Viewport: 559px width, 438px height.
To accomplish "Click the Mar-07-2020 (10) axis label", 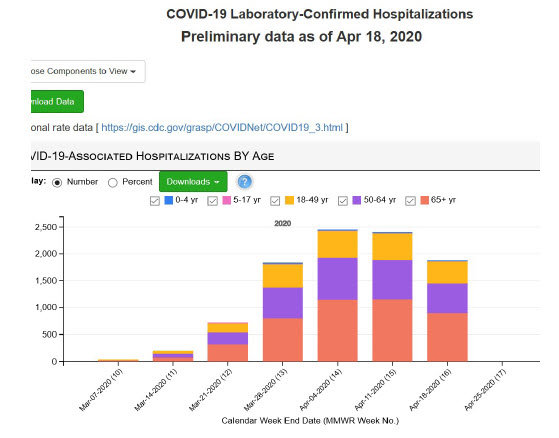I will click(101, 390).
